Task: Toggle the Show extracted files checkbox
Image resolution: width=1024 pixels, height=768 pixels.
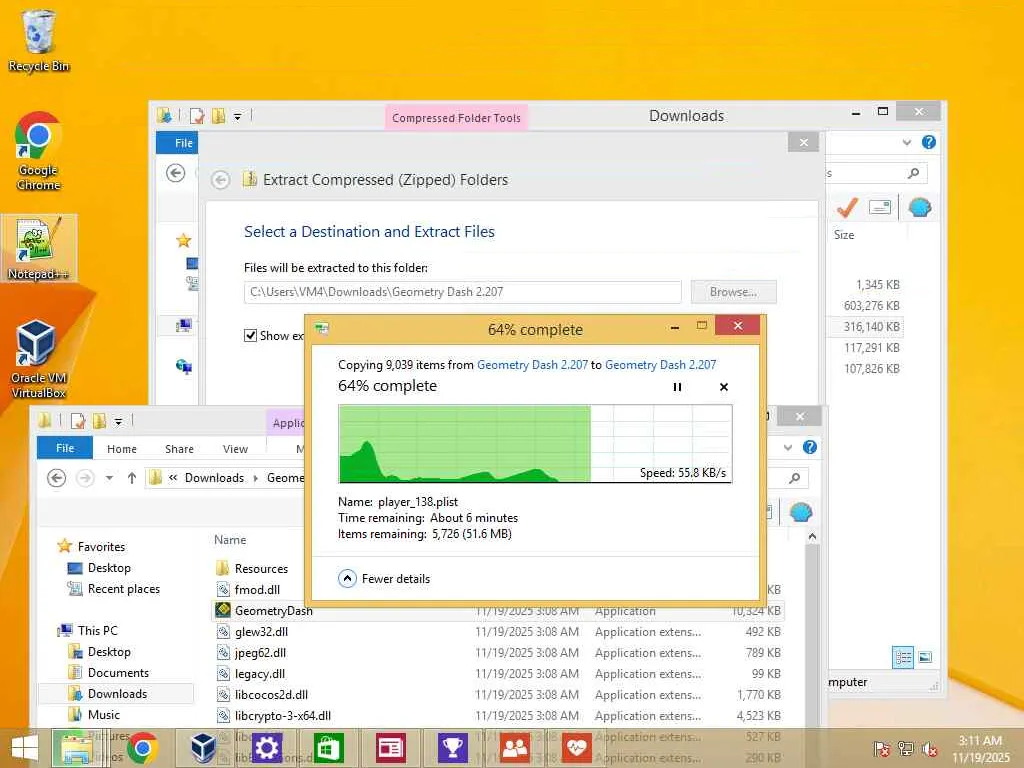Action: [x=250, y=336]
